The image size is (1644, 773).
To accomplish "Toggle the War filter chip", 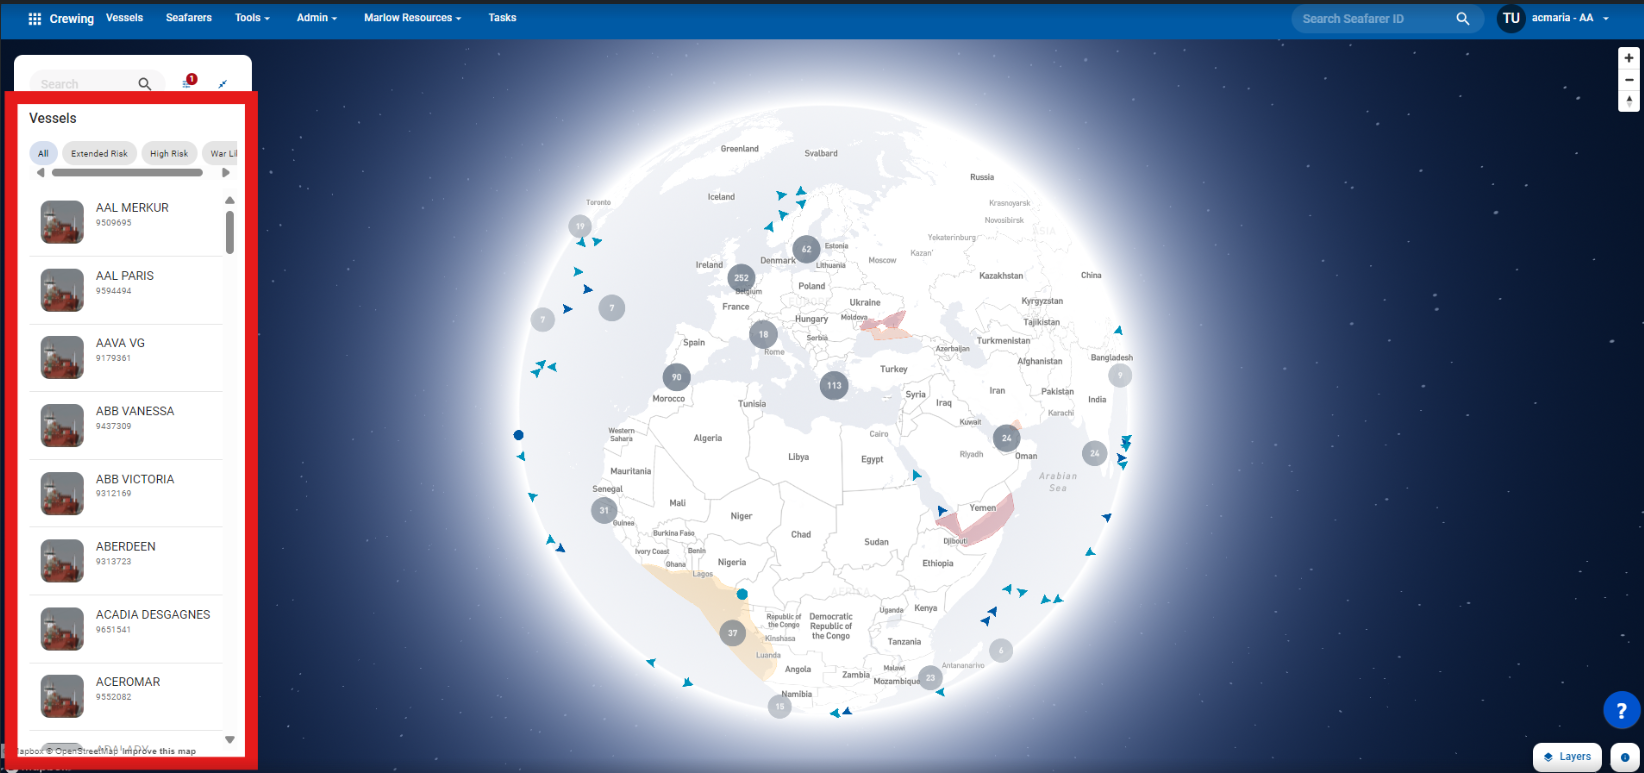I will (x=220, y=153).
